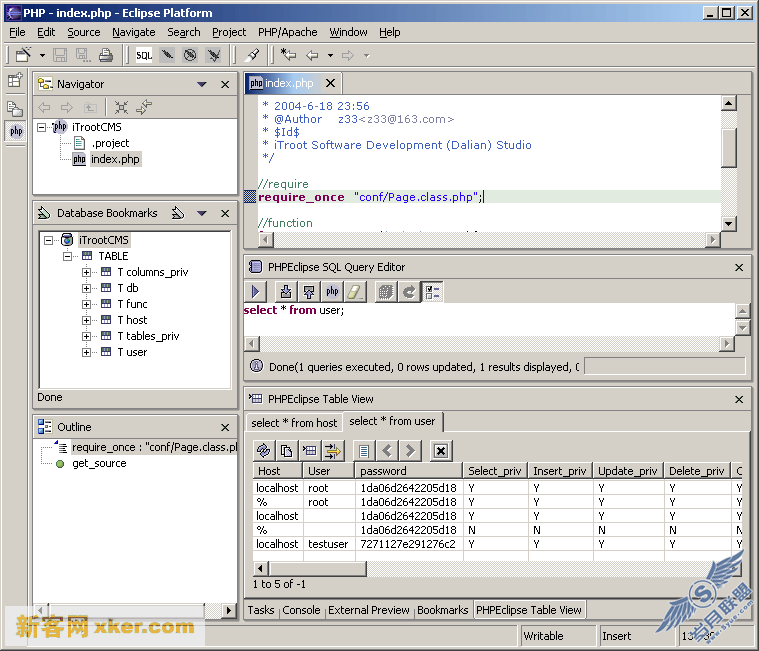759x651 pixels.
Task: Close the Database Bookmarks view
Action: point(225,213)
